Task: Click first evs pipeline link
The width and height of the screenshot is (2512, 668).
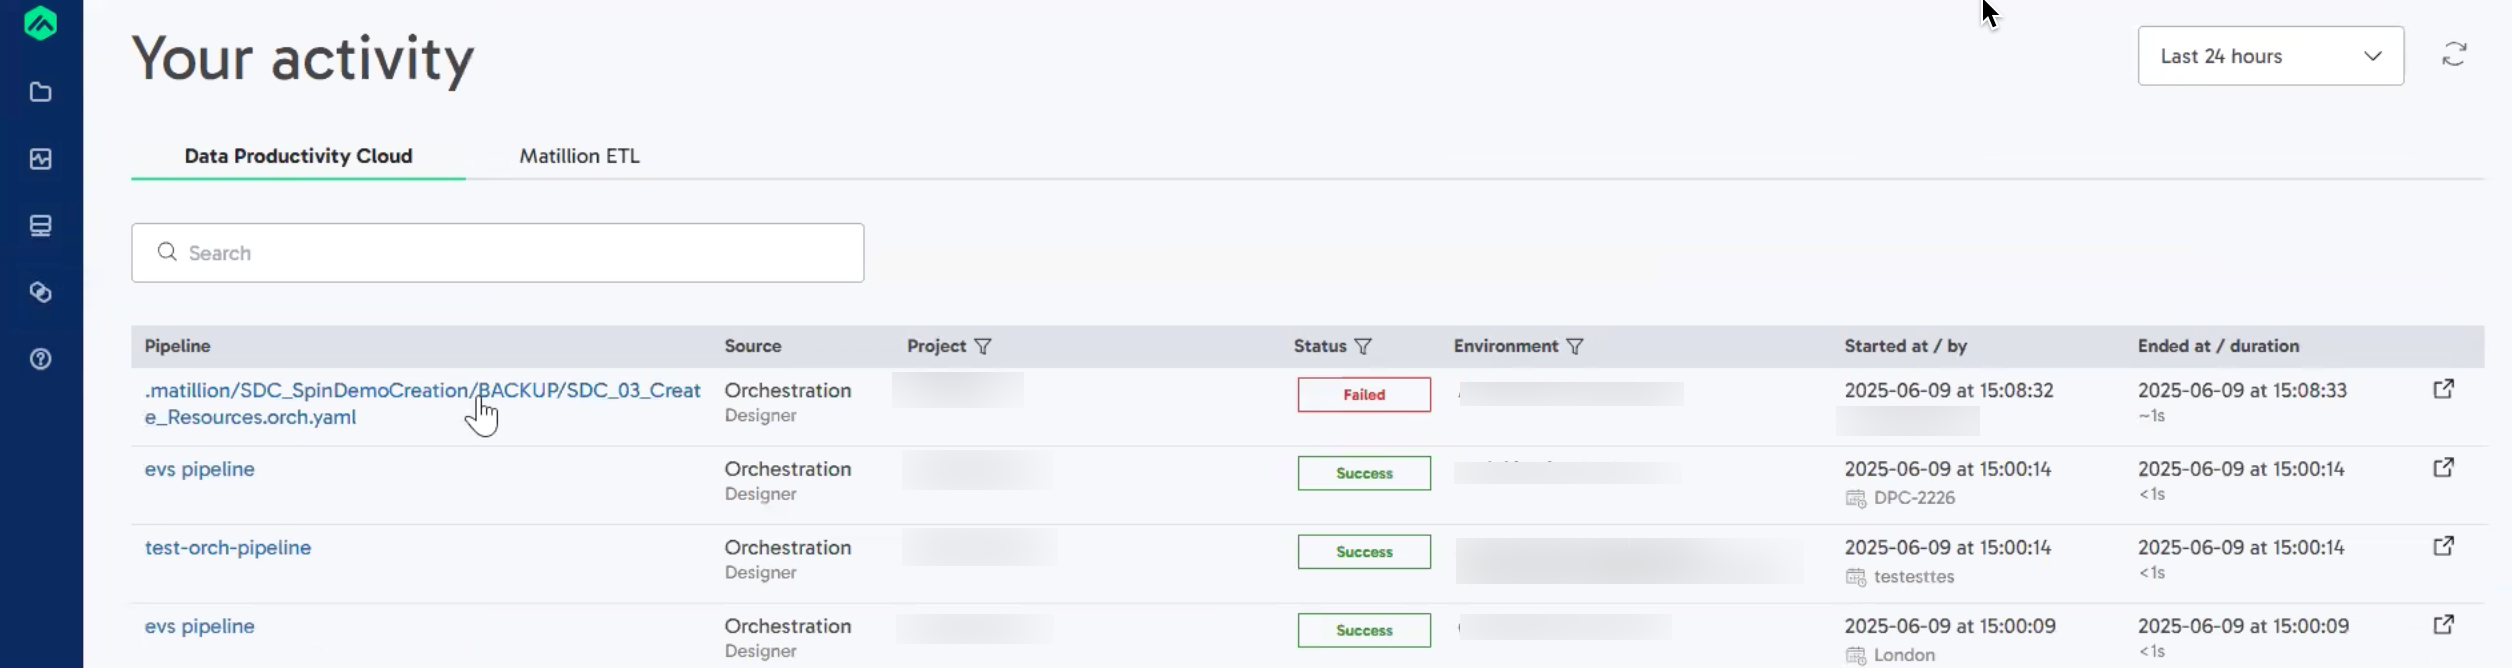Action: 199,469
